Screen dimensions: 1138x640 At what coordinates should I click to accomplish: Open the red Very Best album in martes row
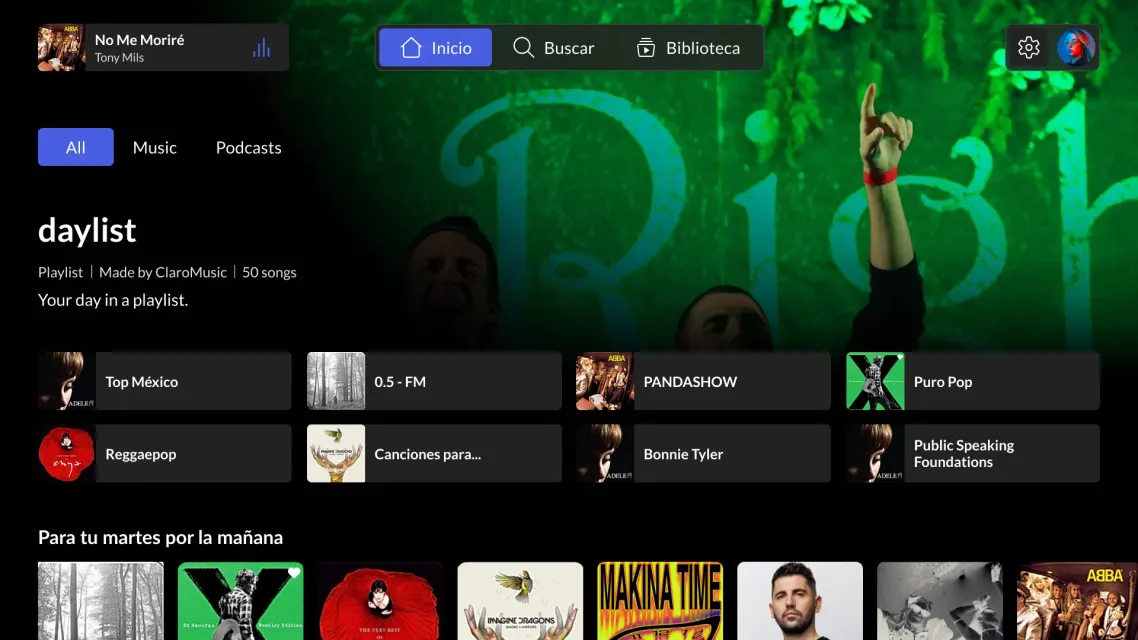(x=380, y=601)
